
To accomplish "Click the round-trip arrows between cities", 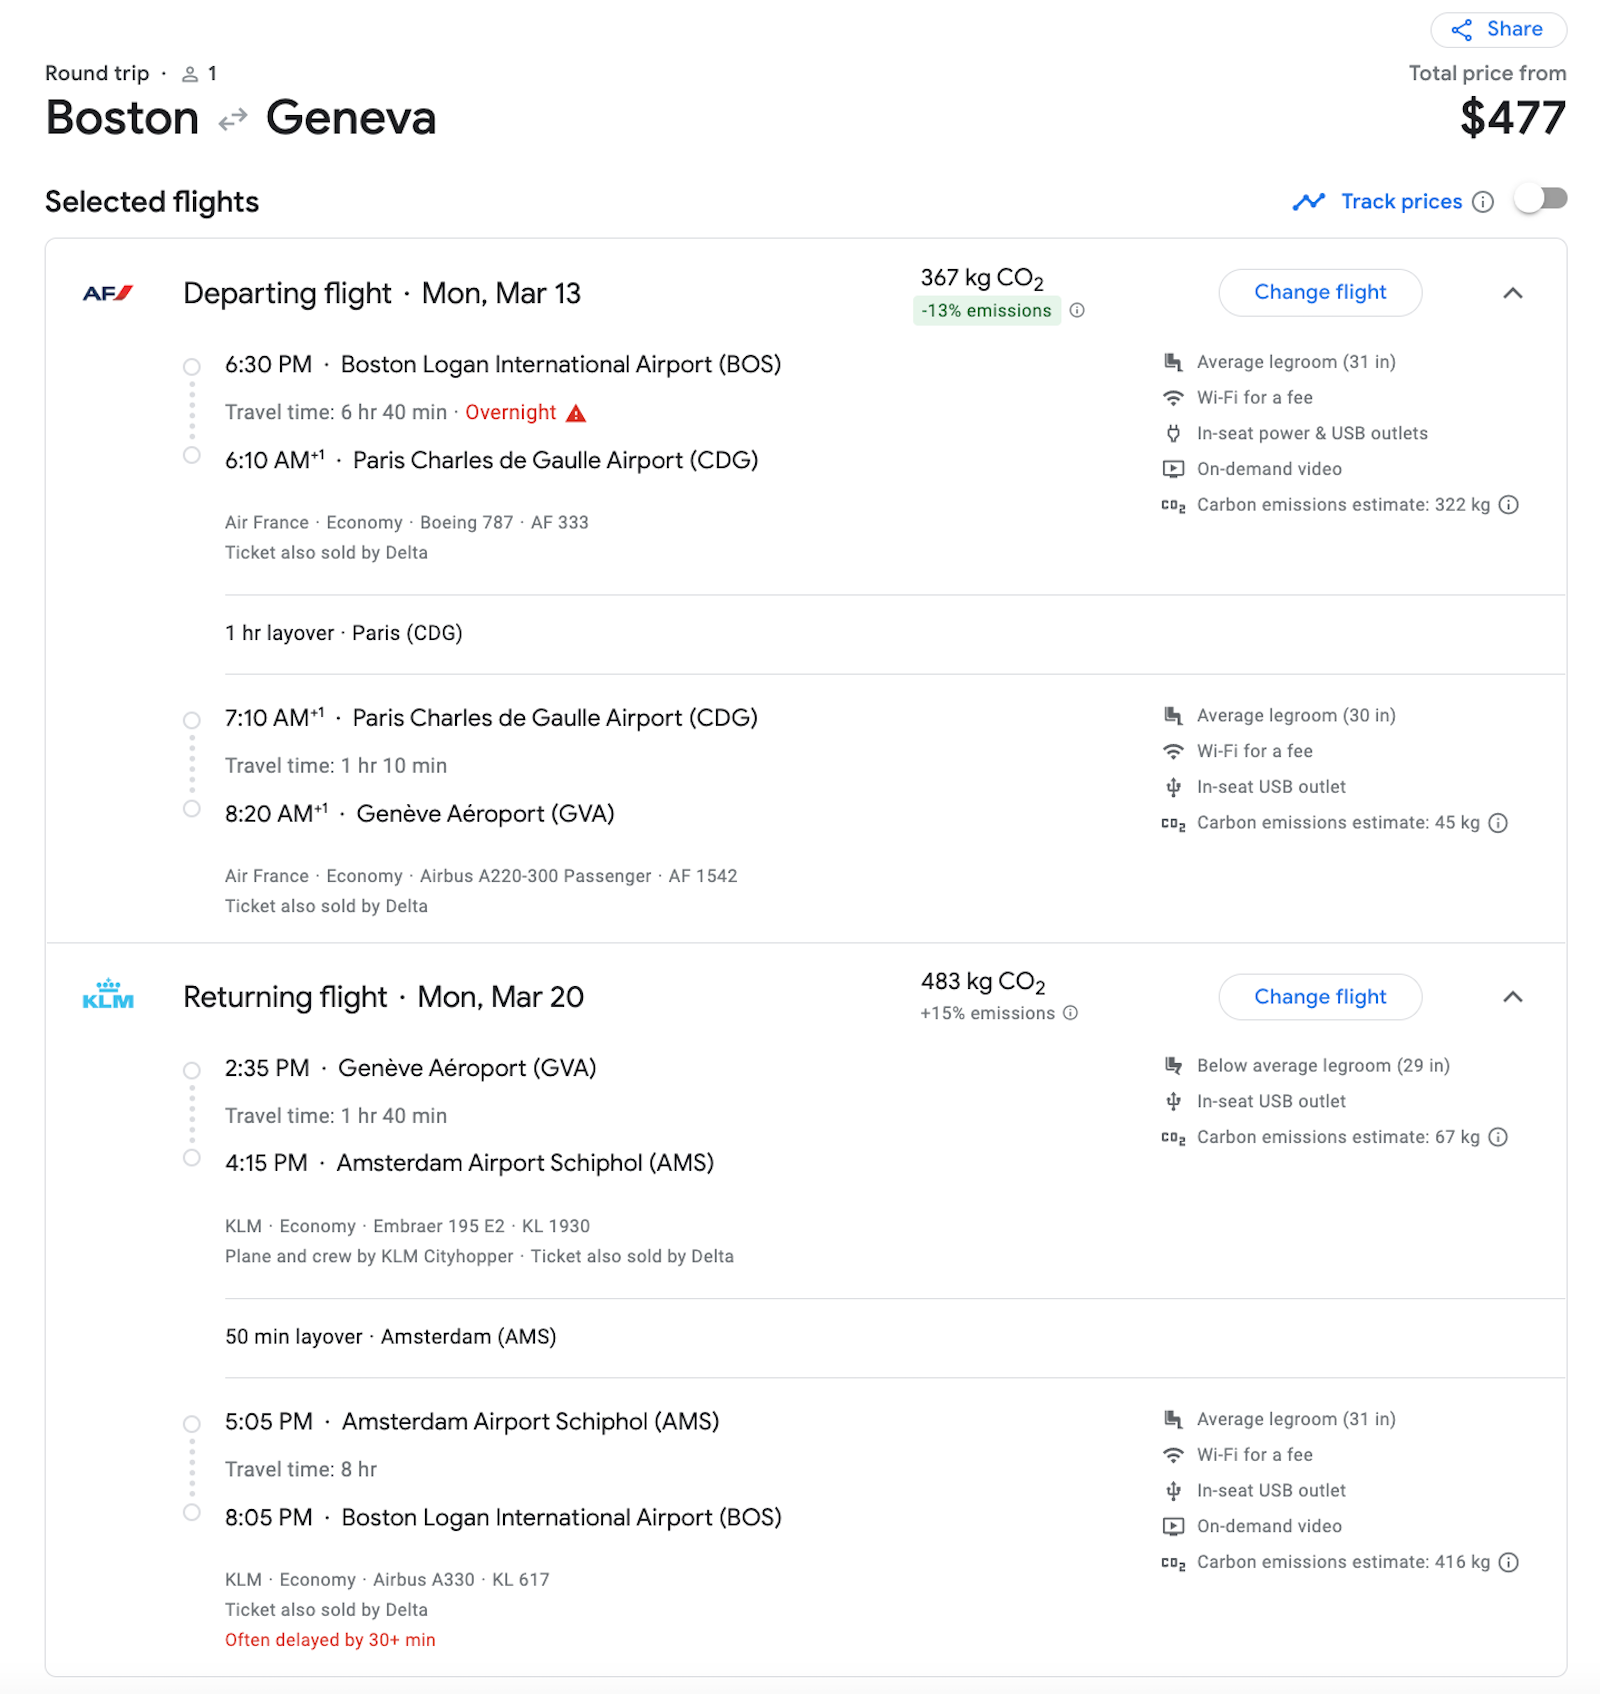I will click(x=233, y=120).
